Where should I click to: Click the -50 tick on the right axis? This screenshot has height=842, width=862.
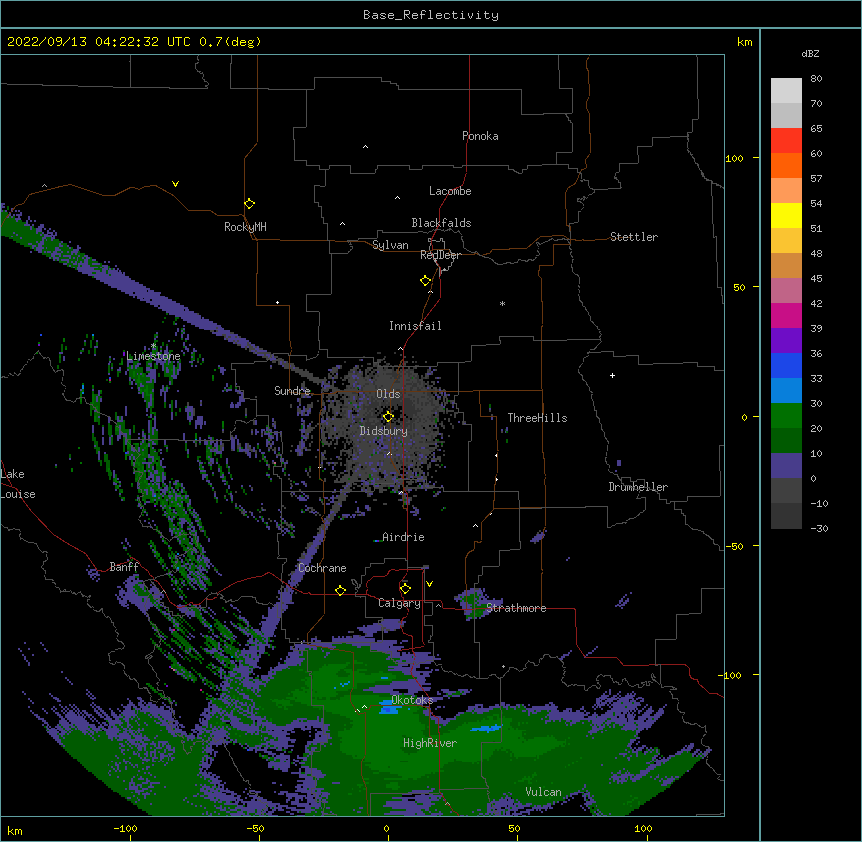[x=734, y=546]
